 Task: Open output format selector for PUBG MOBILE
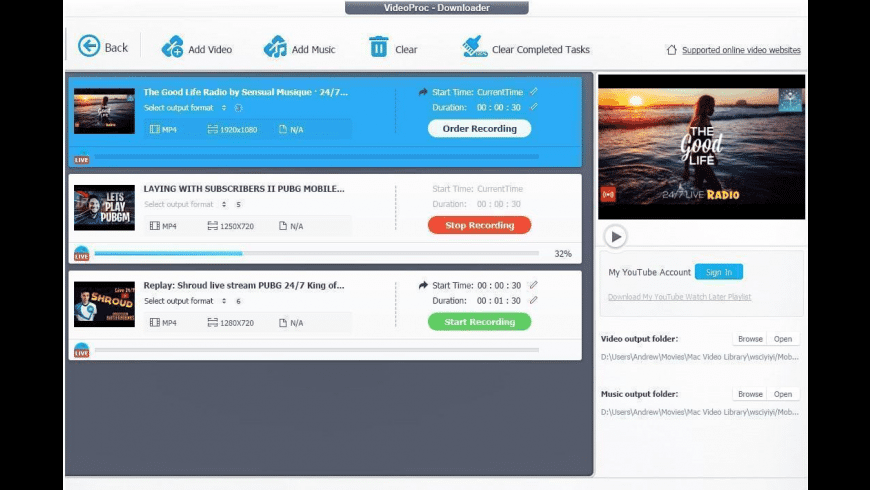224,204
